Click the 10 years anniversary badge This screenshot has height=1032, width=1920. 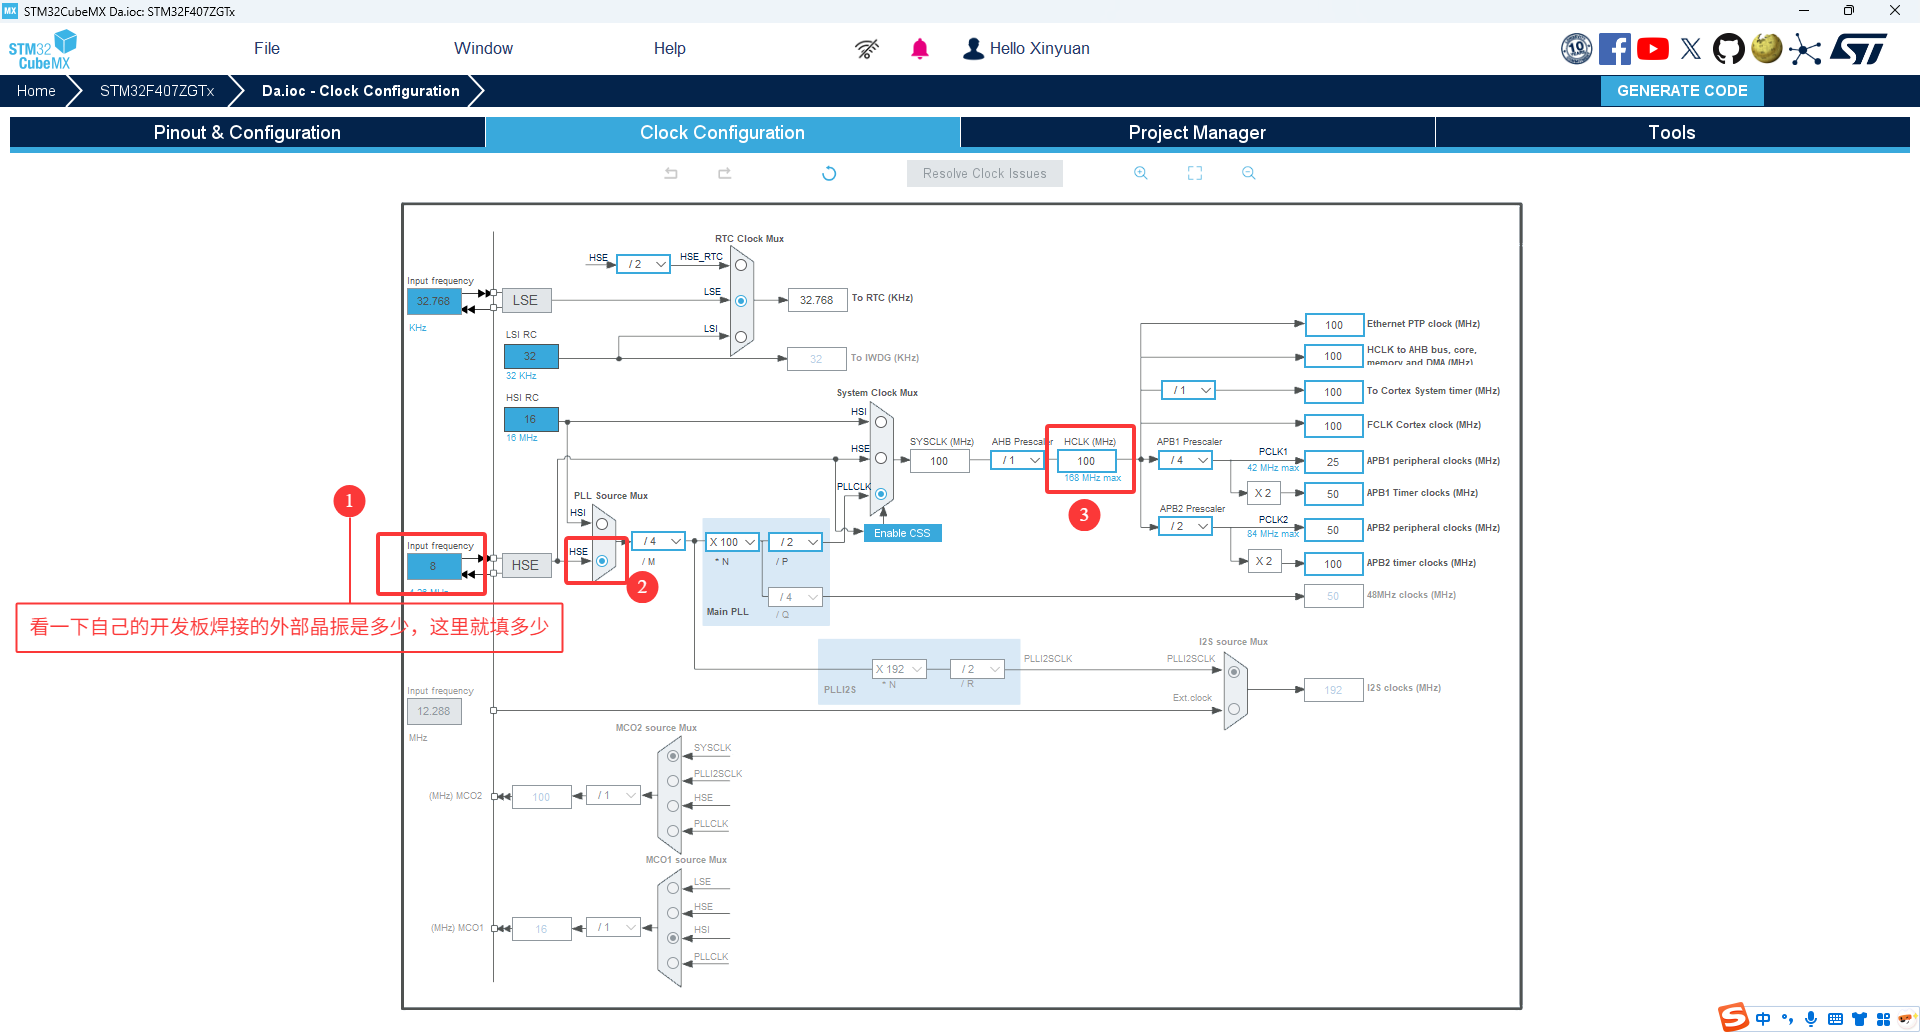click(1577, 49)
